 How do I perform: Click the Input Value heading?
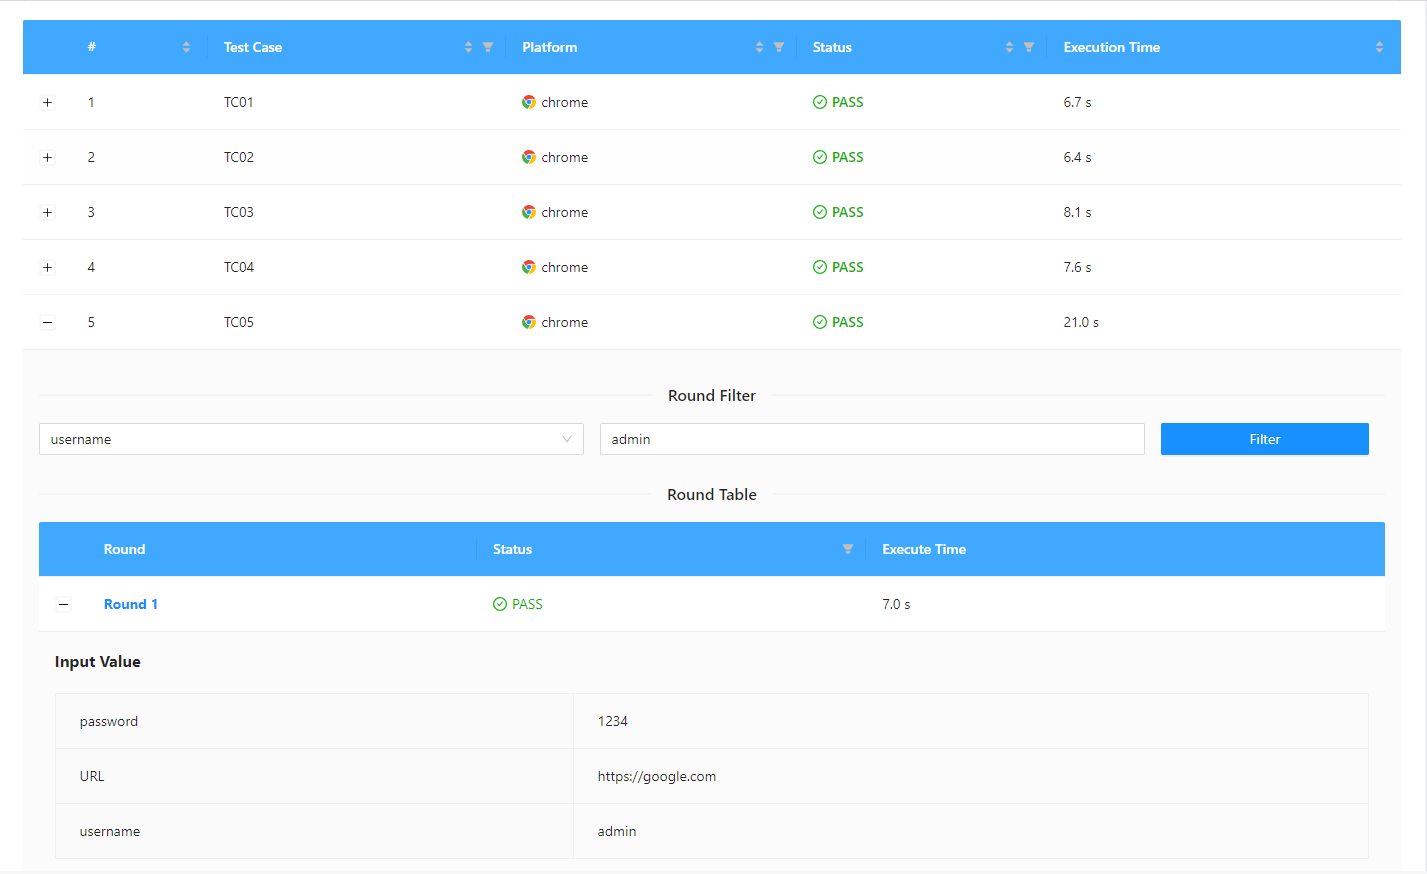pos(98,661)
